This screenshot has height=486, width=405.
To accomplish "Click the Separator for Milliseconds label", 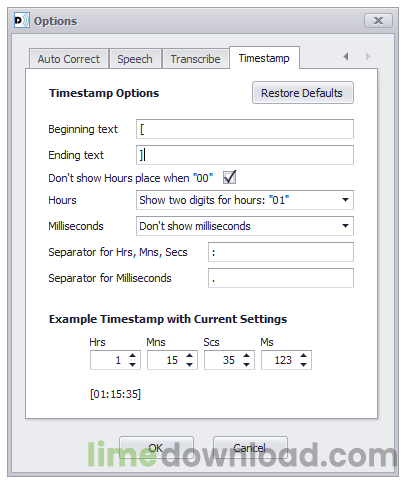I will point(110,278).
